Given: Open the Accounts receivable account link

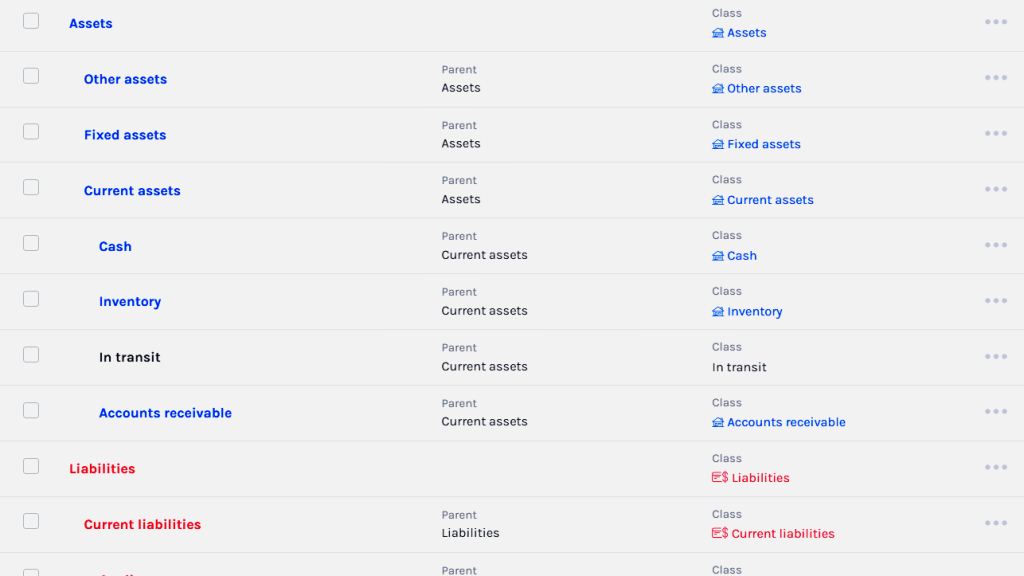Looking at the screenshot, I should (165, 413).
